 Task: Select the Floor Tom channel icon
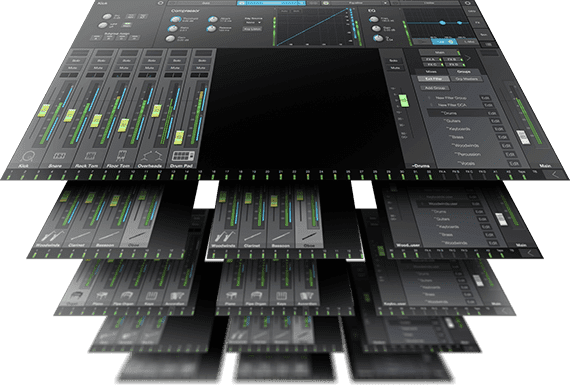click(x=121, y=156)
